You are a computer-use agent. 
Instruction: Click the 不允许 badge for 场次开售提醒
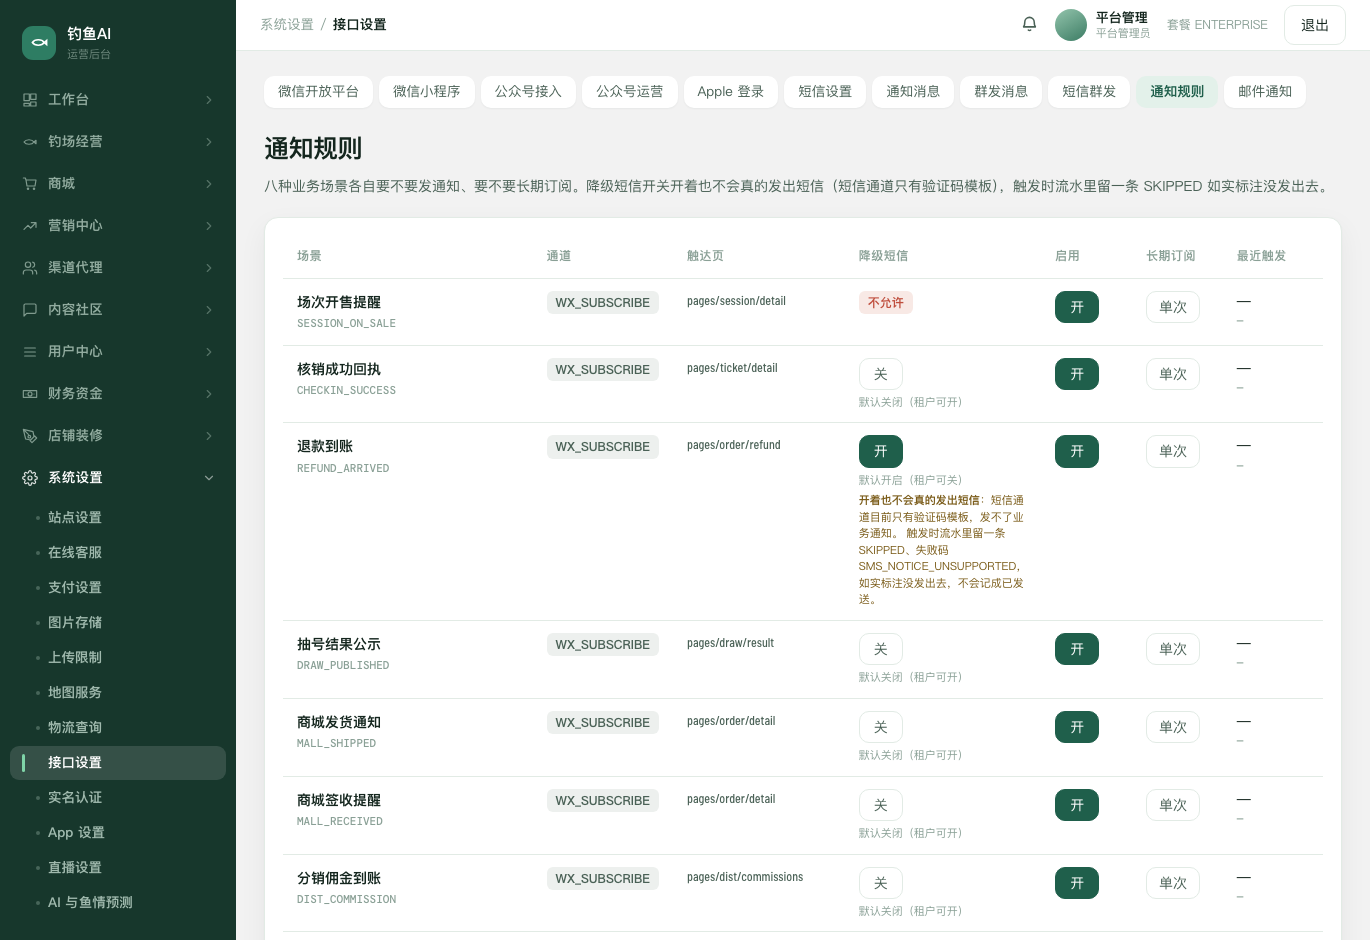click(886, 303)
